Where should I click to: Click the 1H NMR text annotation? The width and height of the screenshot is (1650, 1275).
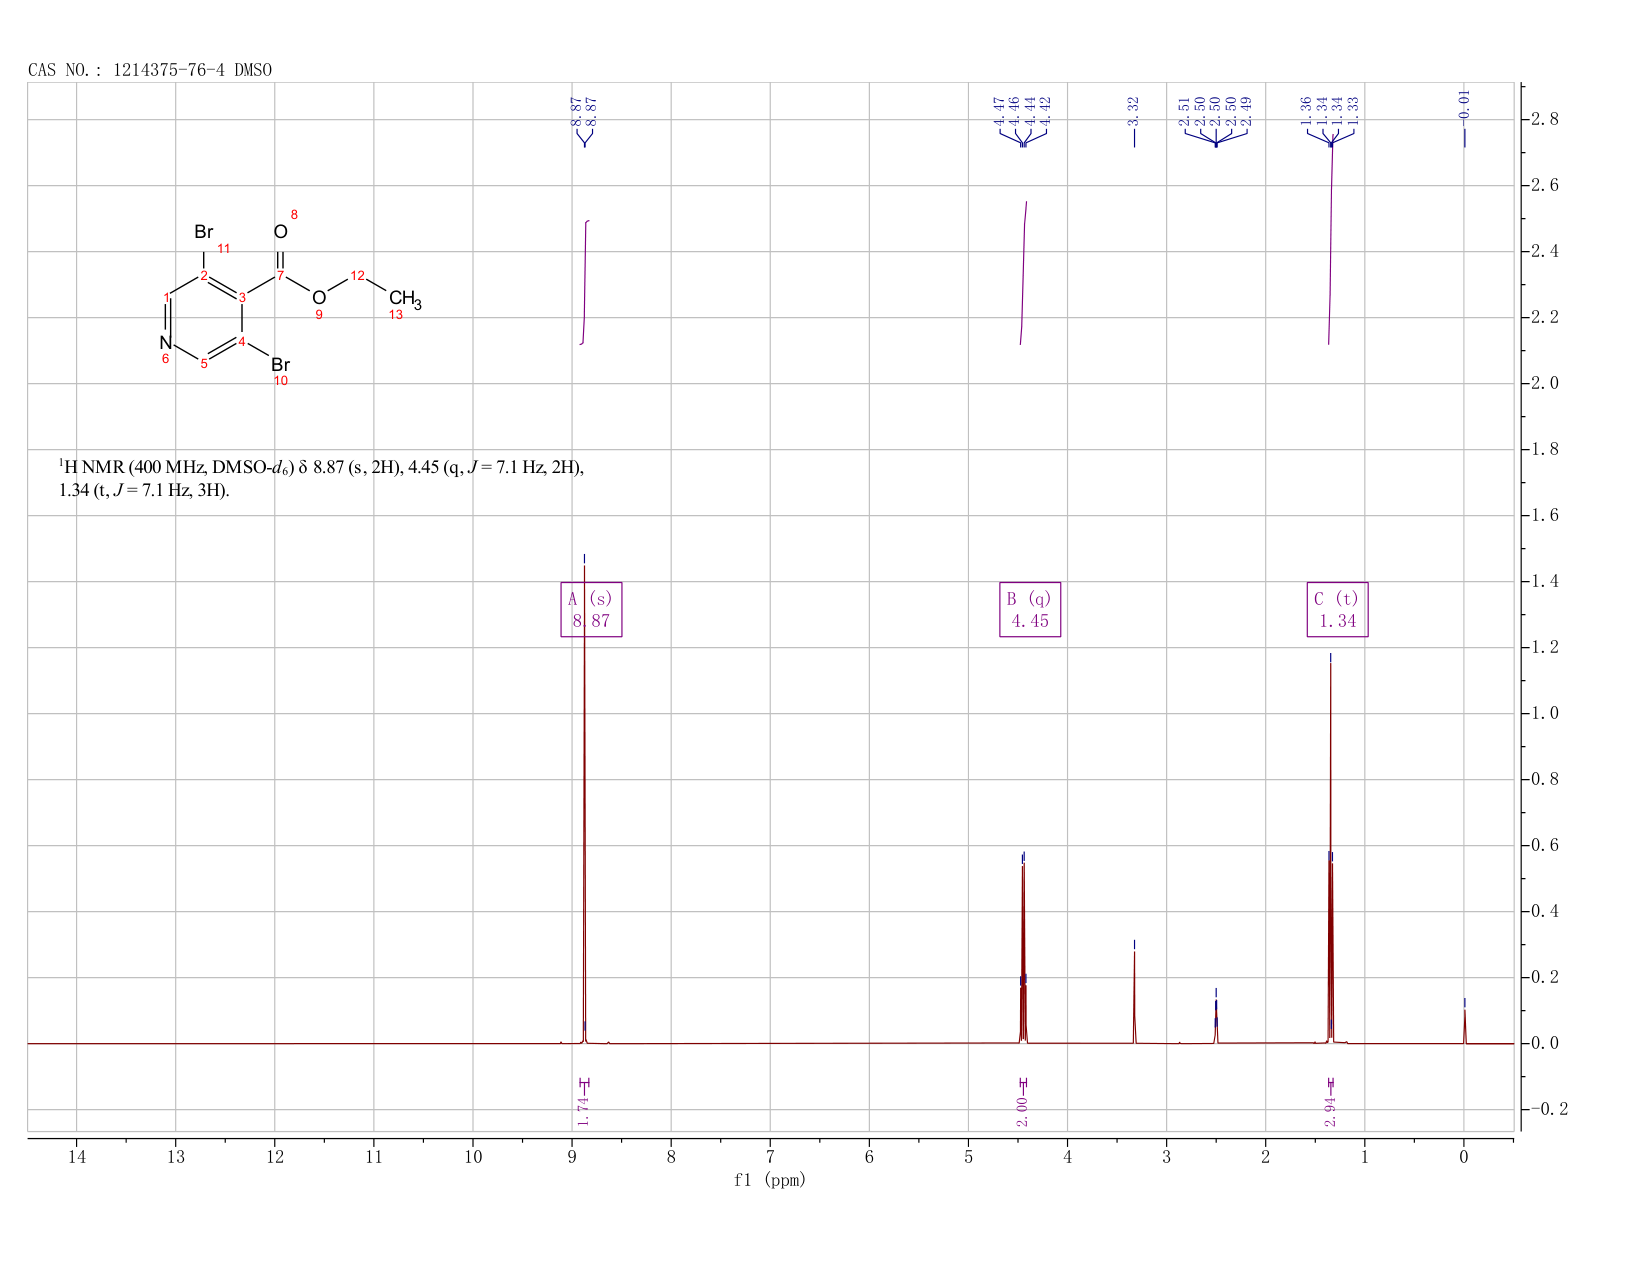click(321, 478)
